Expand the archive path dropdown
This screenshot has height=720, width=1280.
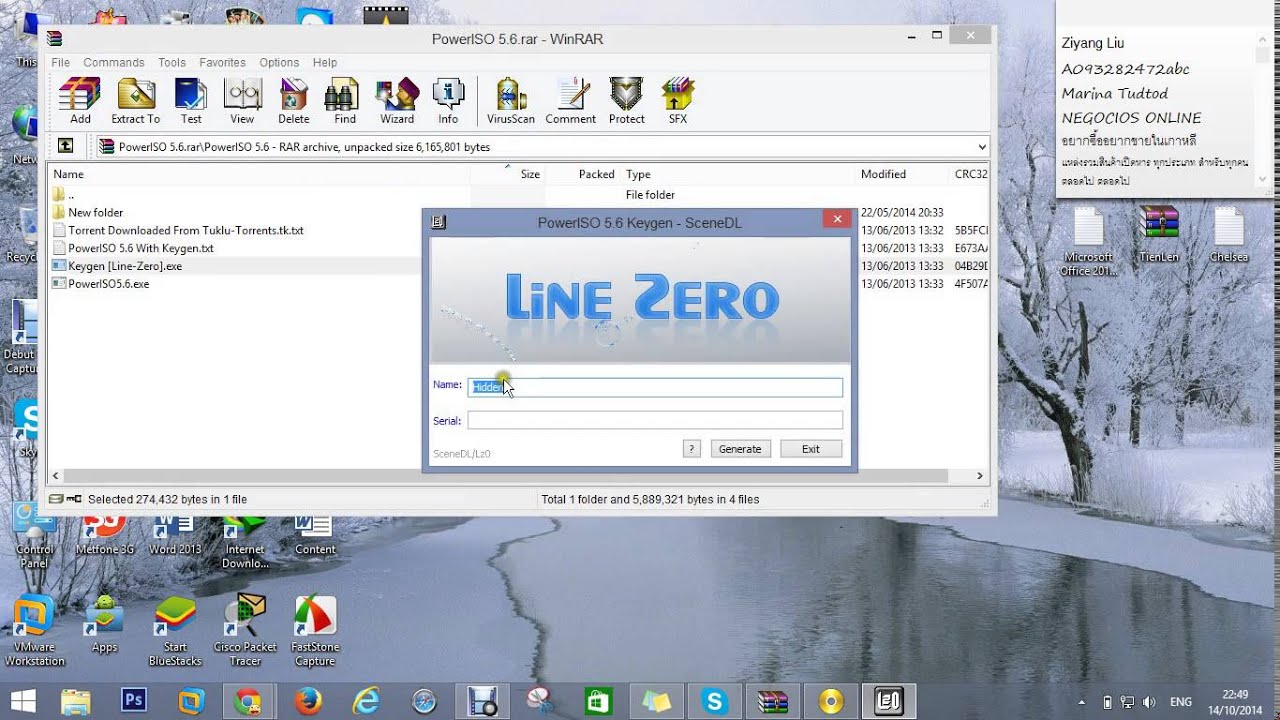click(981, 146)
